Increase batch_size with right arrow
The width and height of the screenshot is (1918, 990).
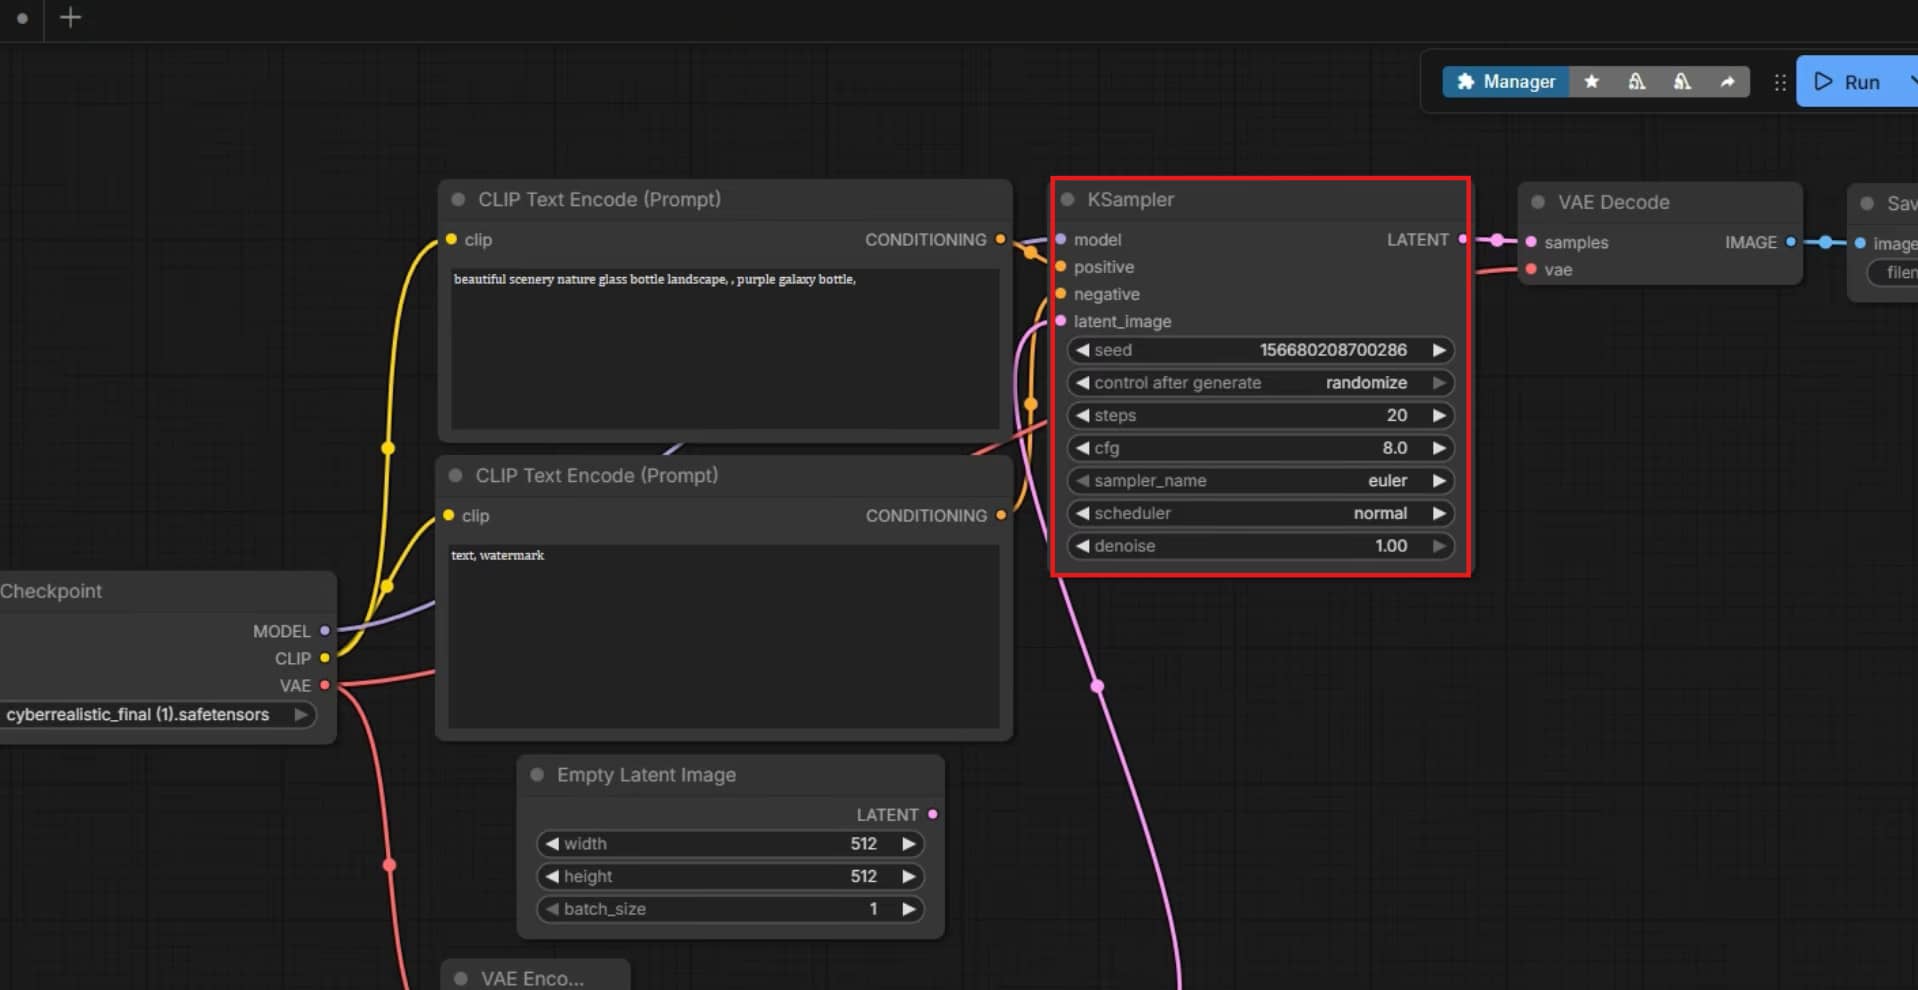[909, 909]
